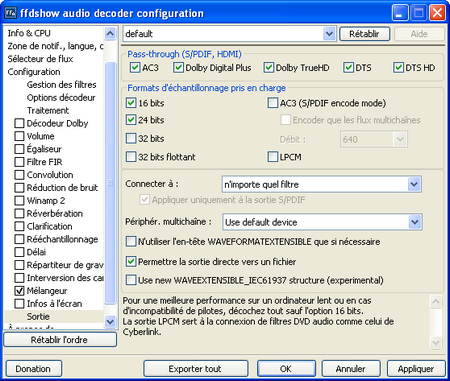The width and height of the screenshot is (450, 381).
Task: Enable the Infos à l'écran checkbox
Action: [19, 304]
